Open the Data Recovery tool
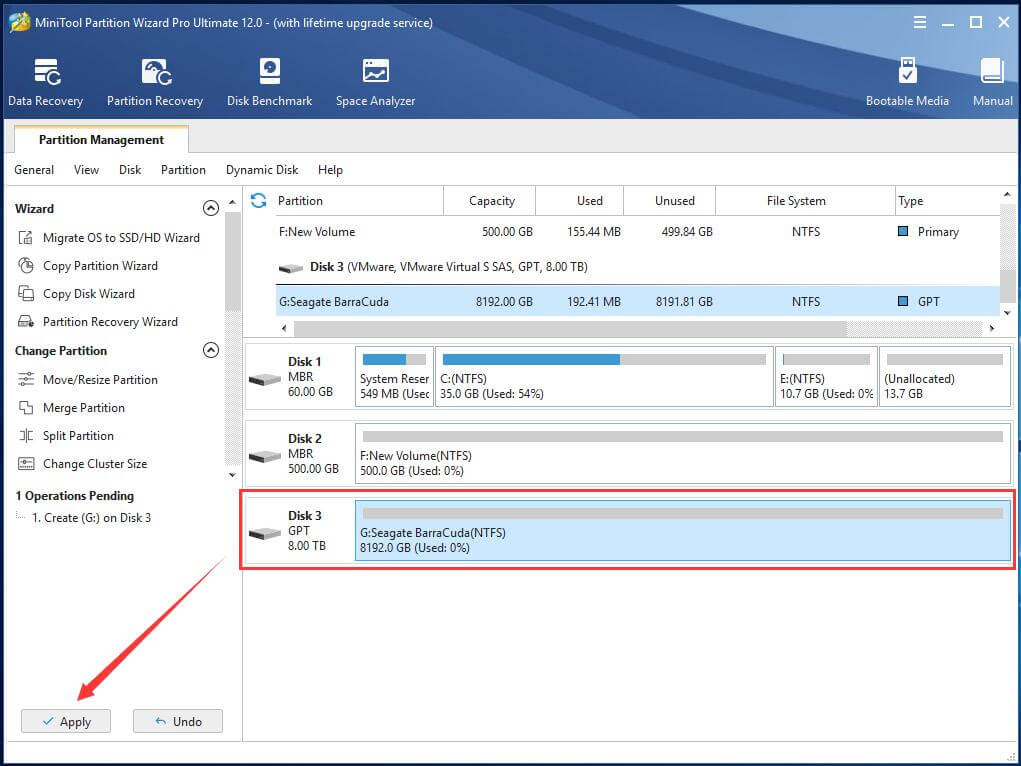Image resolution: width=1021 pixels, height=766 pixels. [46, 82]
